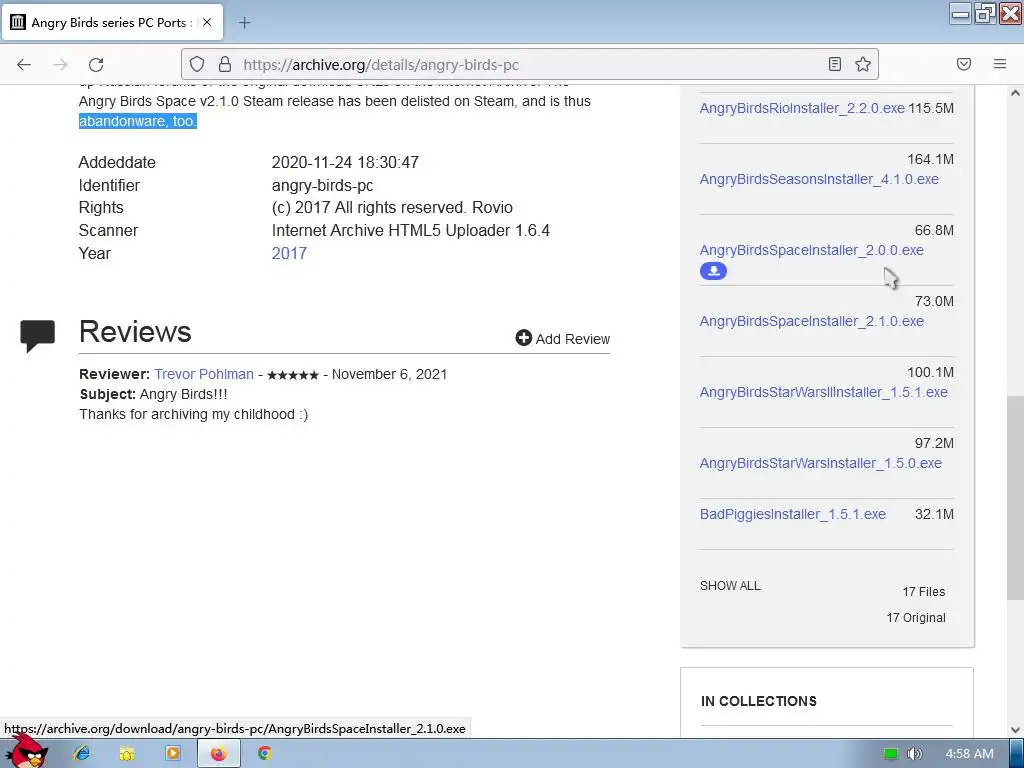Open a new tab with plus button
1024x768 pixels.
point(244,23)
